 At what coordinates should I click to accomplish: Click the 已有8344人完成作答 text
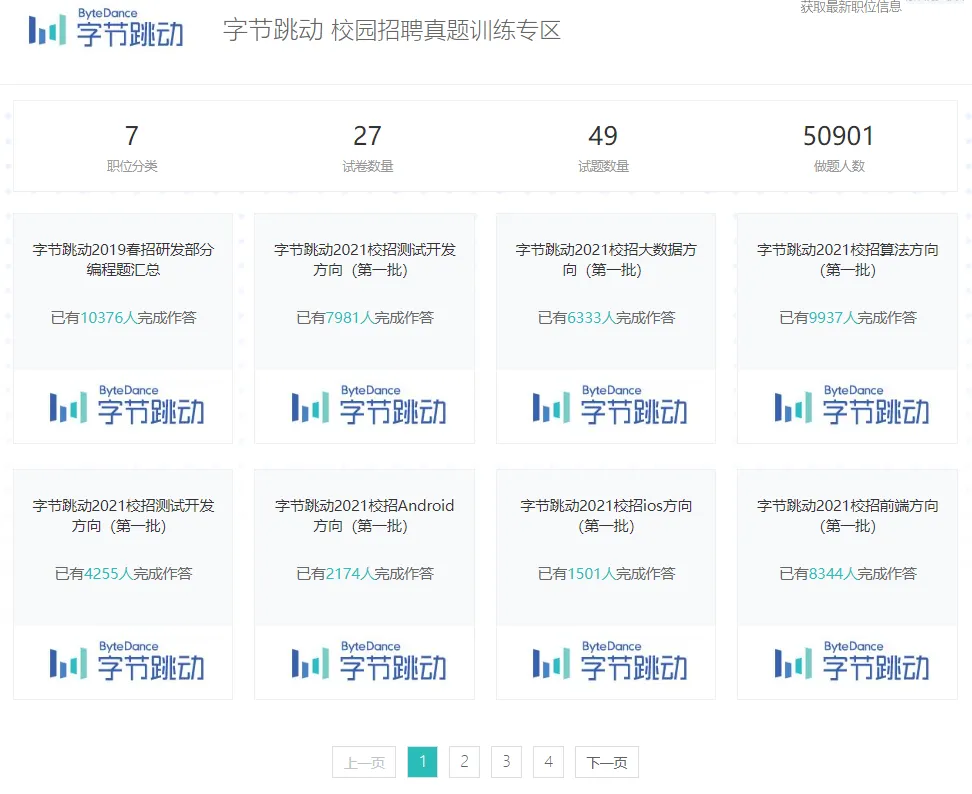click(847, 573)
